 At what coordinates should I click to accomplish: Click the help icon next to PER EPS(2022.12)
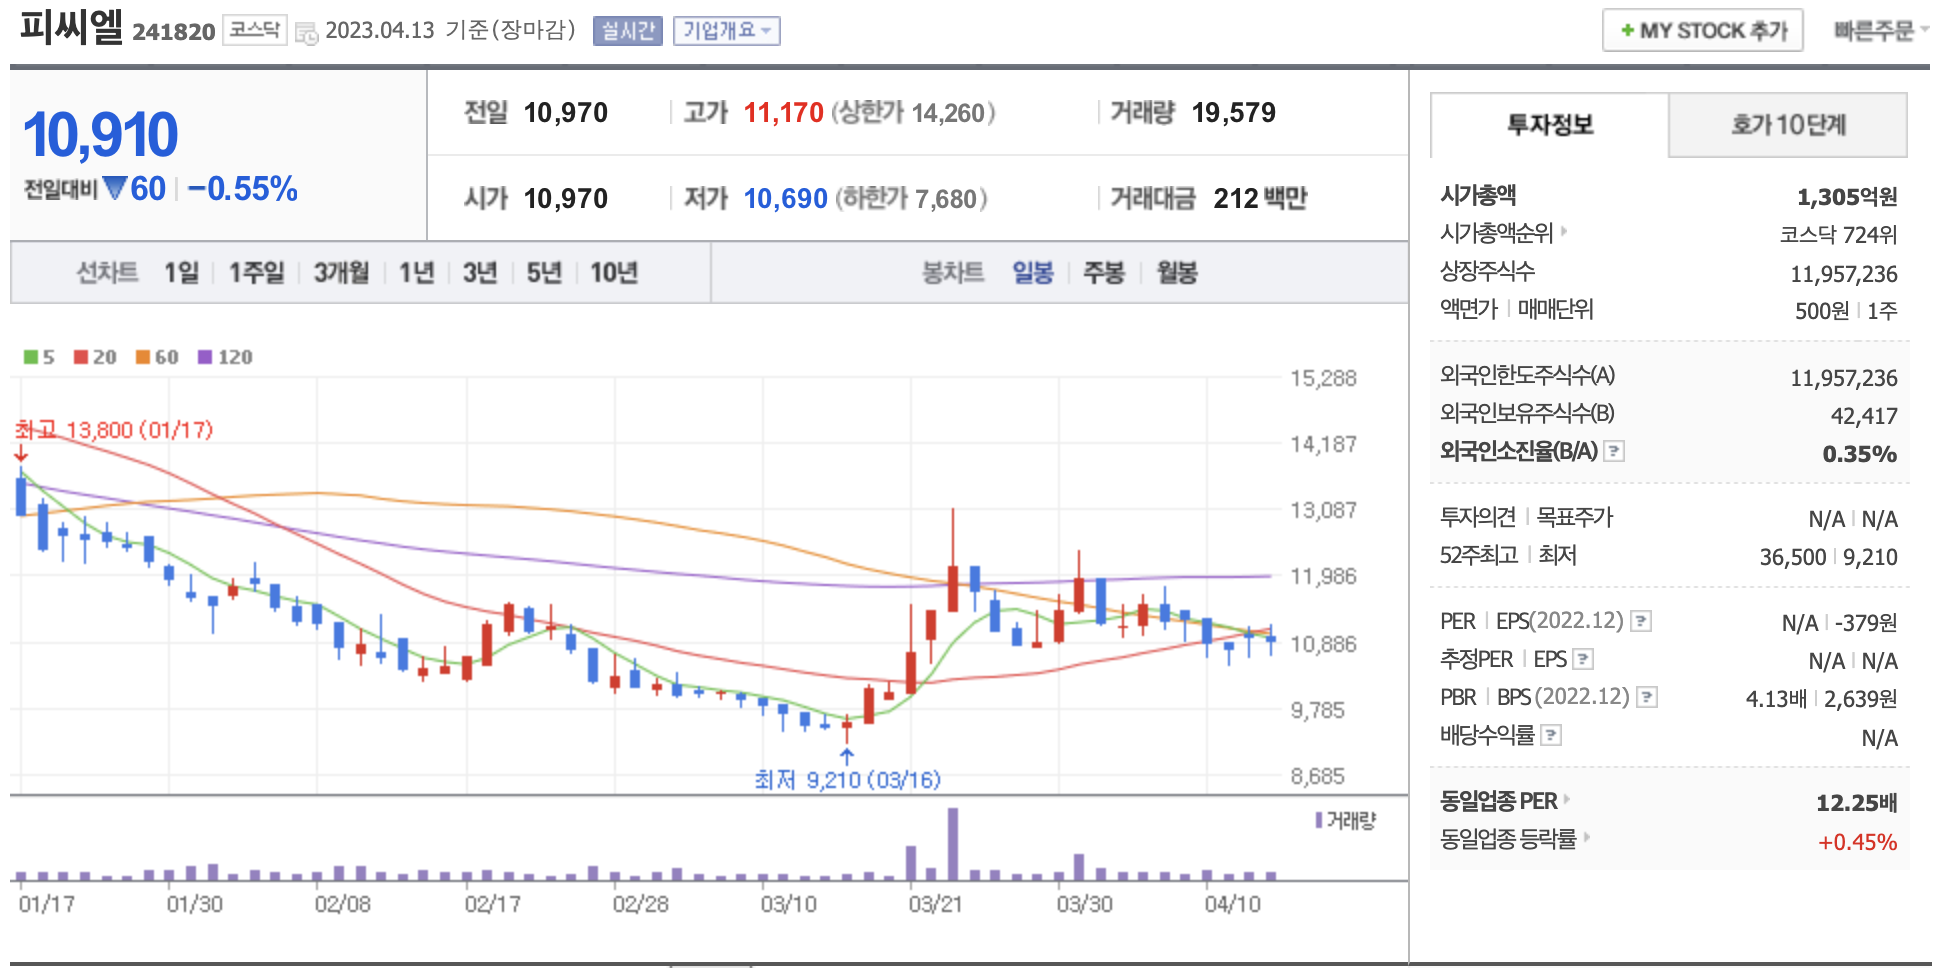coord(1640,622)
